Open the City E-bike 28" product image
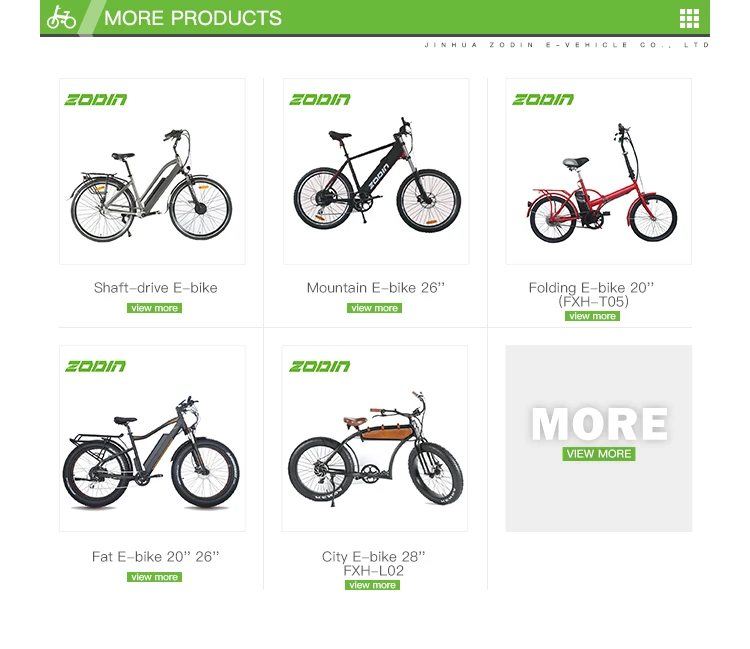The height and width of the screenshot is (649, 750). [375, 438]
